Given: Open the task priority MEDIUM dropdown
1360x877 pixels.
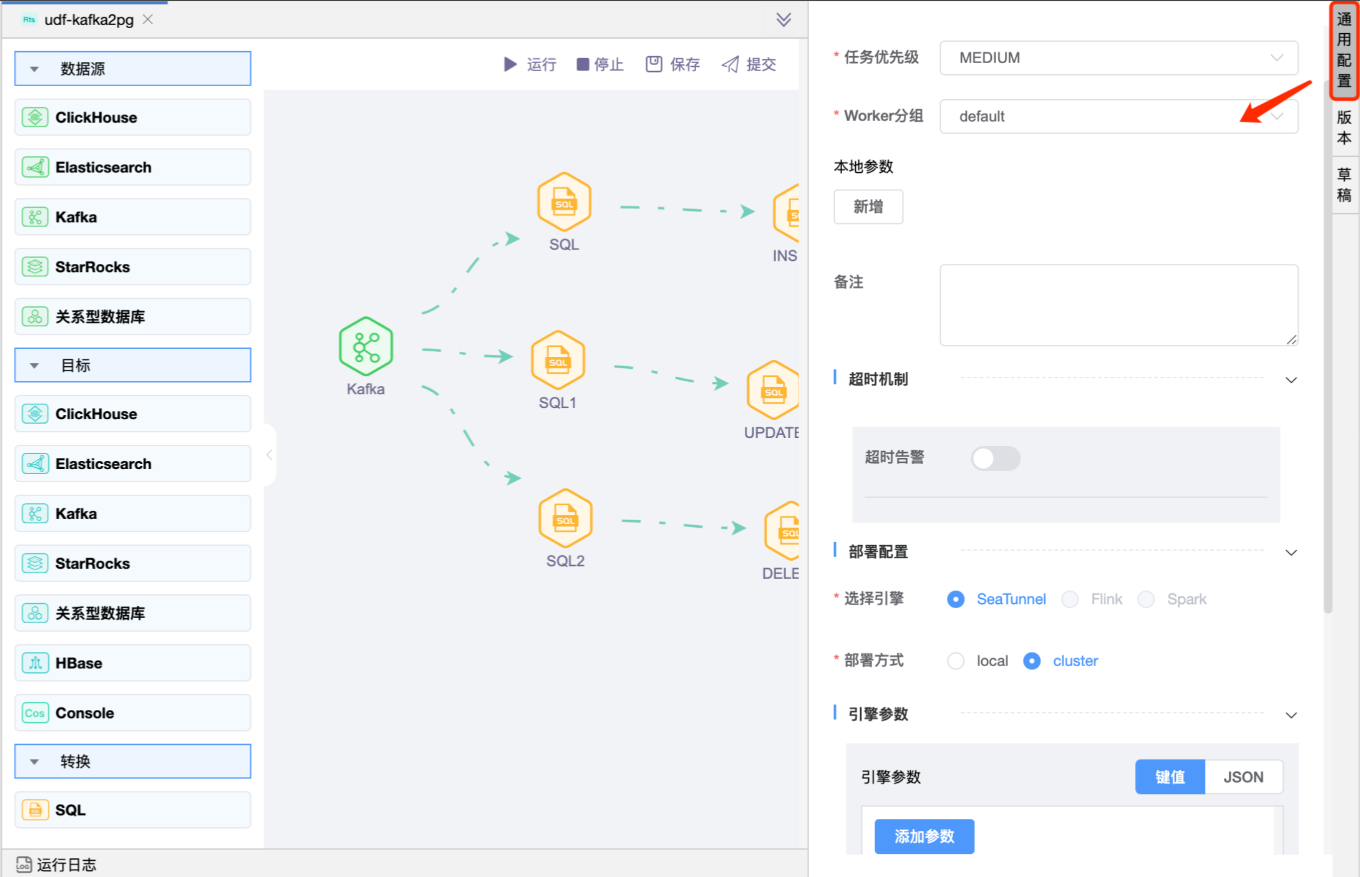Looking at the screenshot, I should (x=1118, y=58).
